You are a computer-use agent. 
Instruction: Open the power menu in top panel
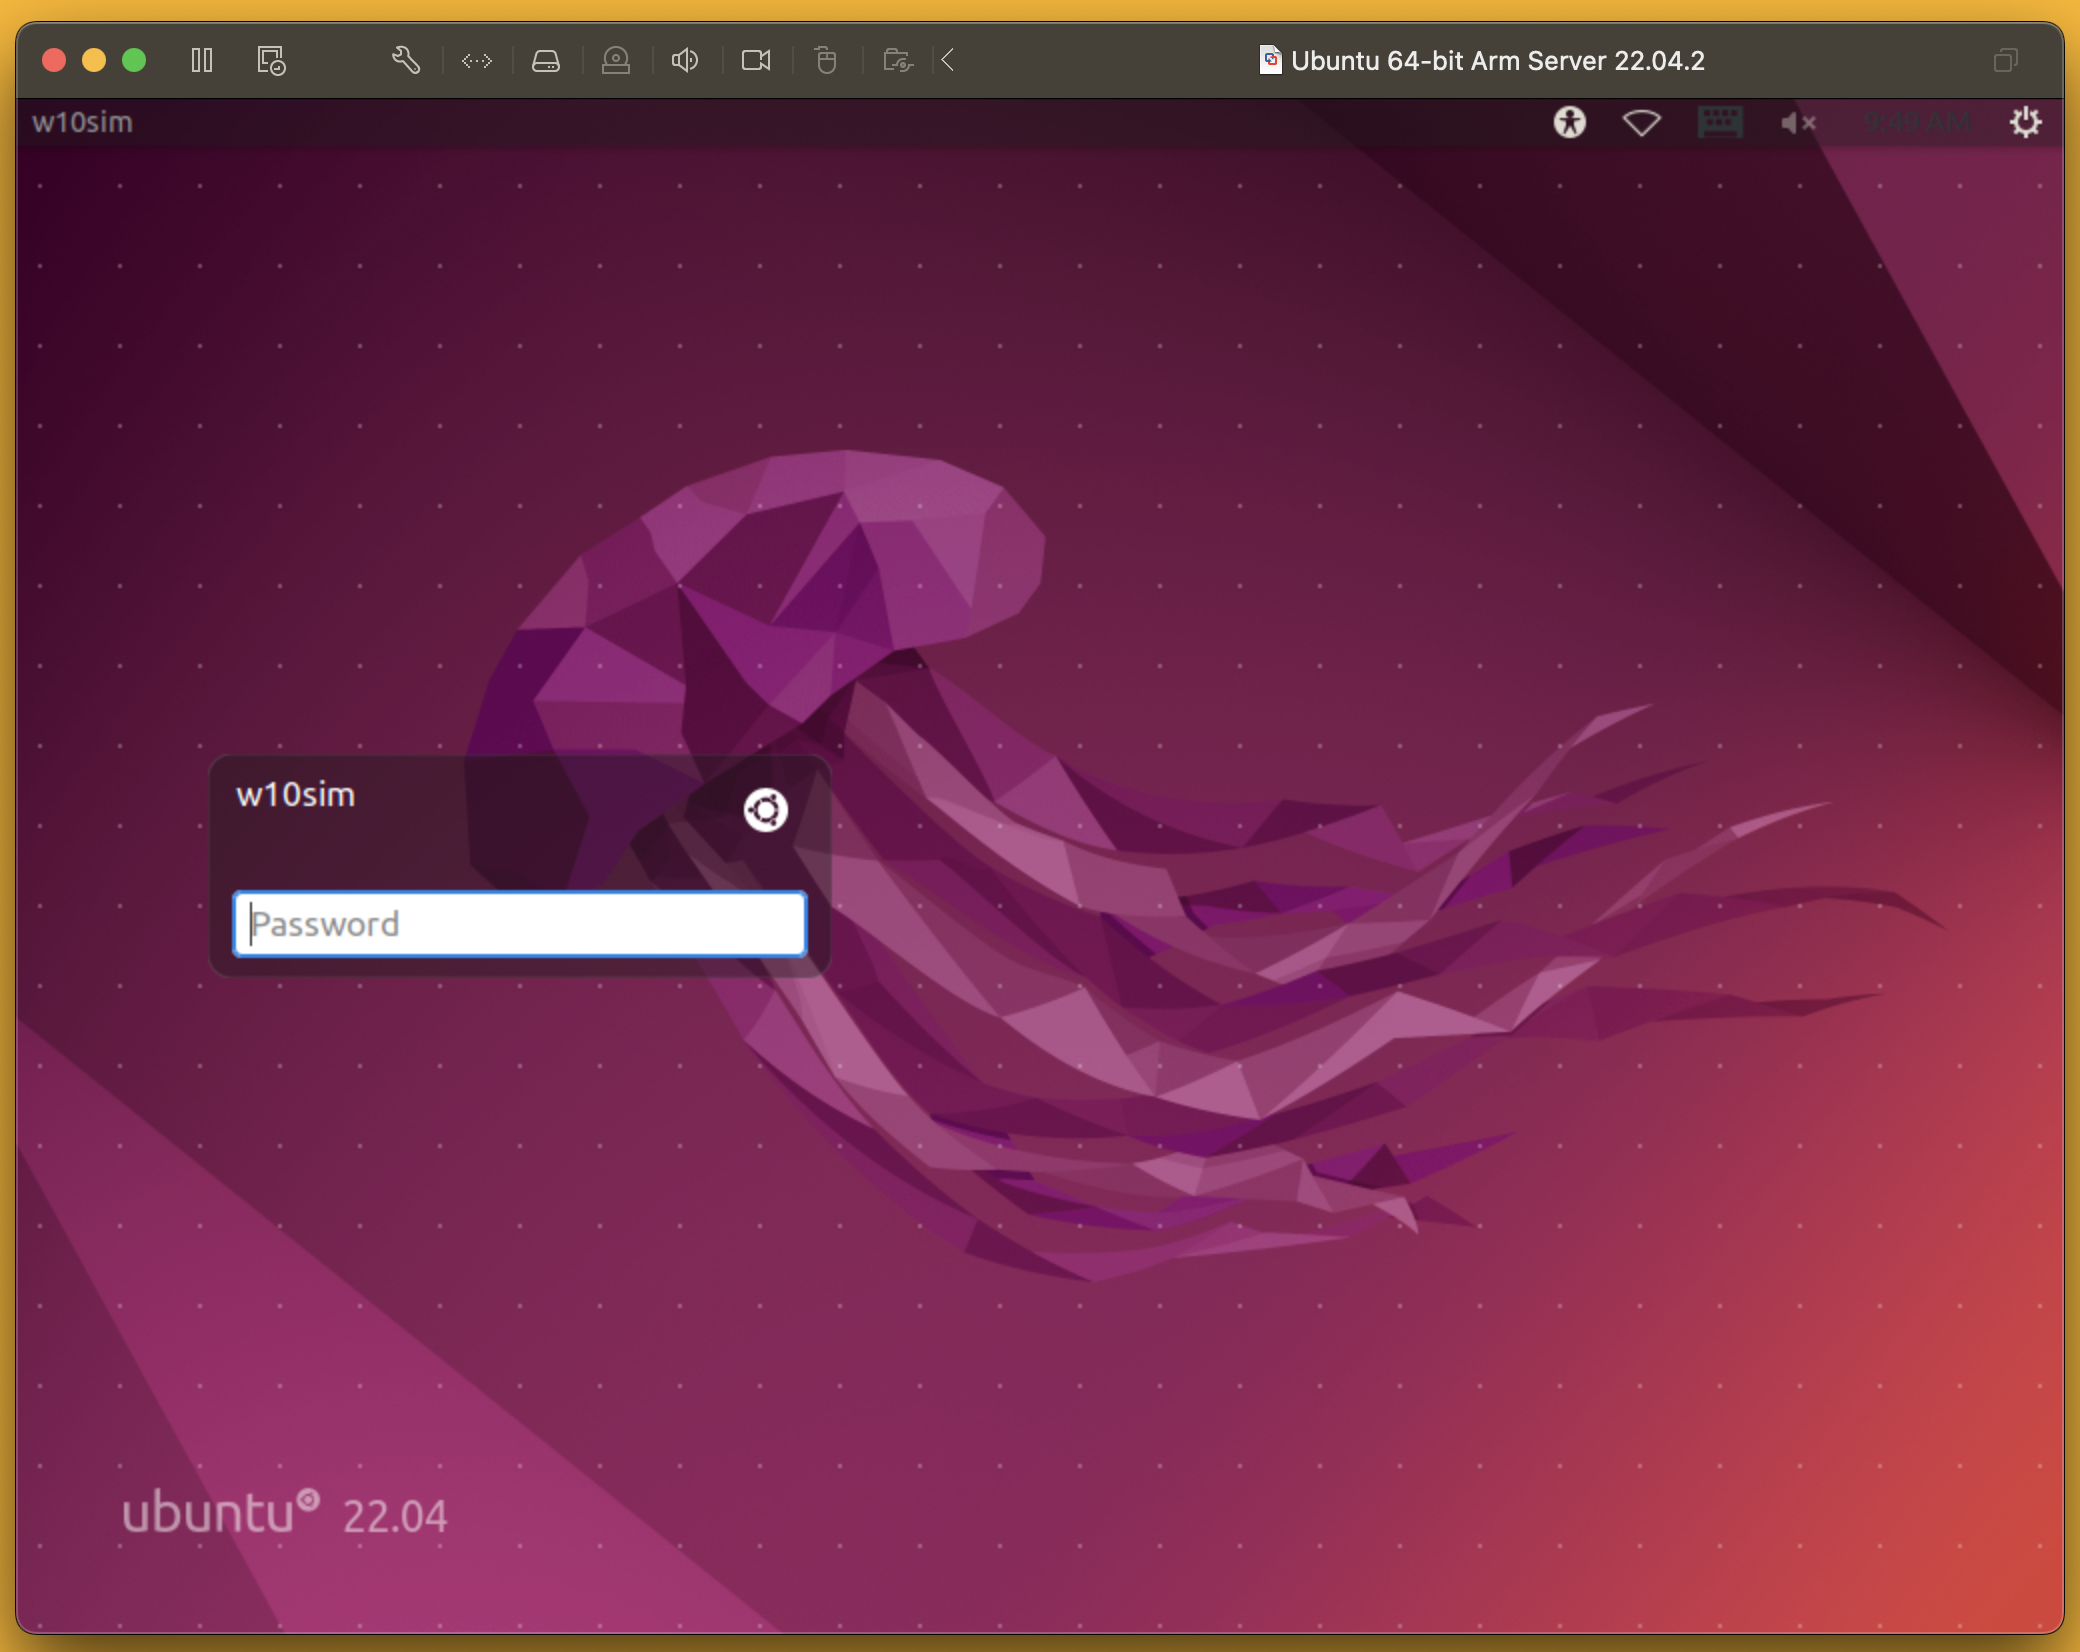click(2026, 122)
